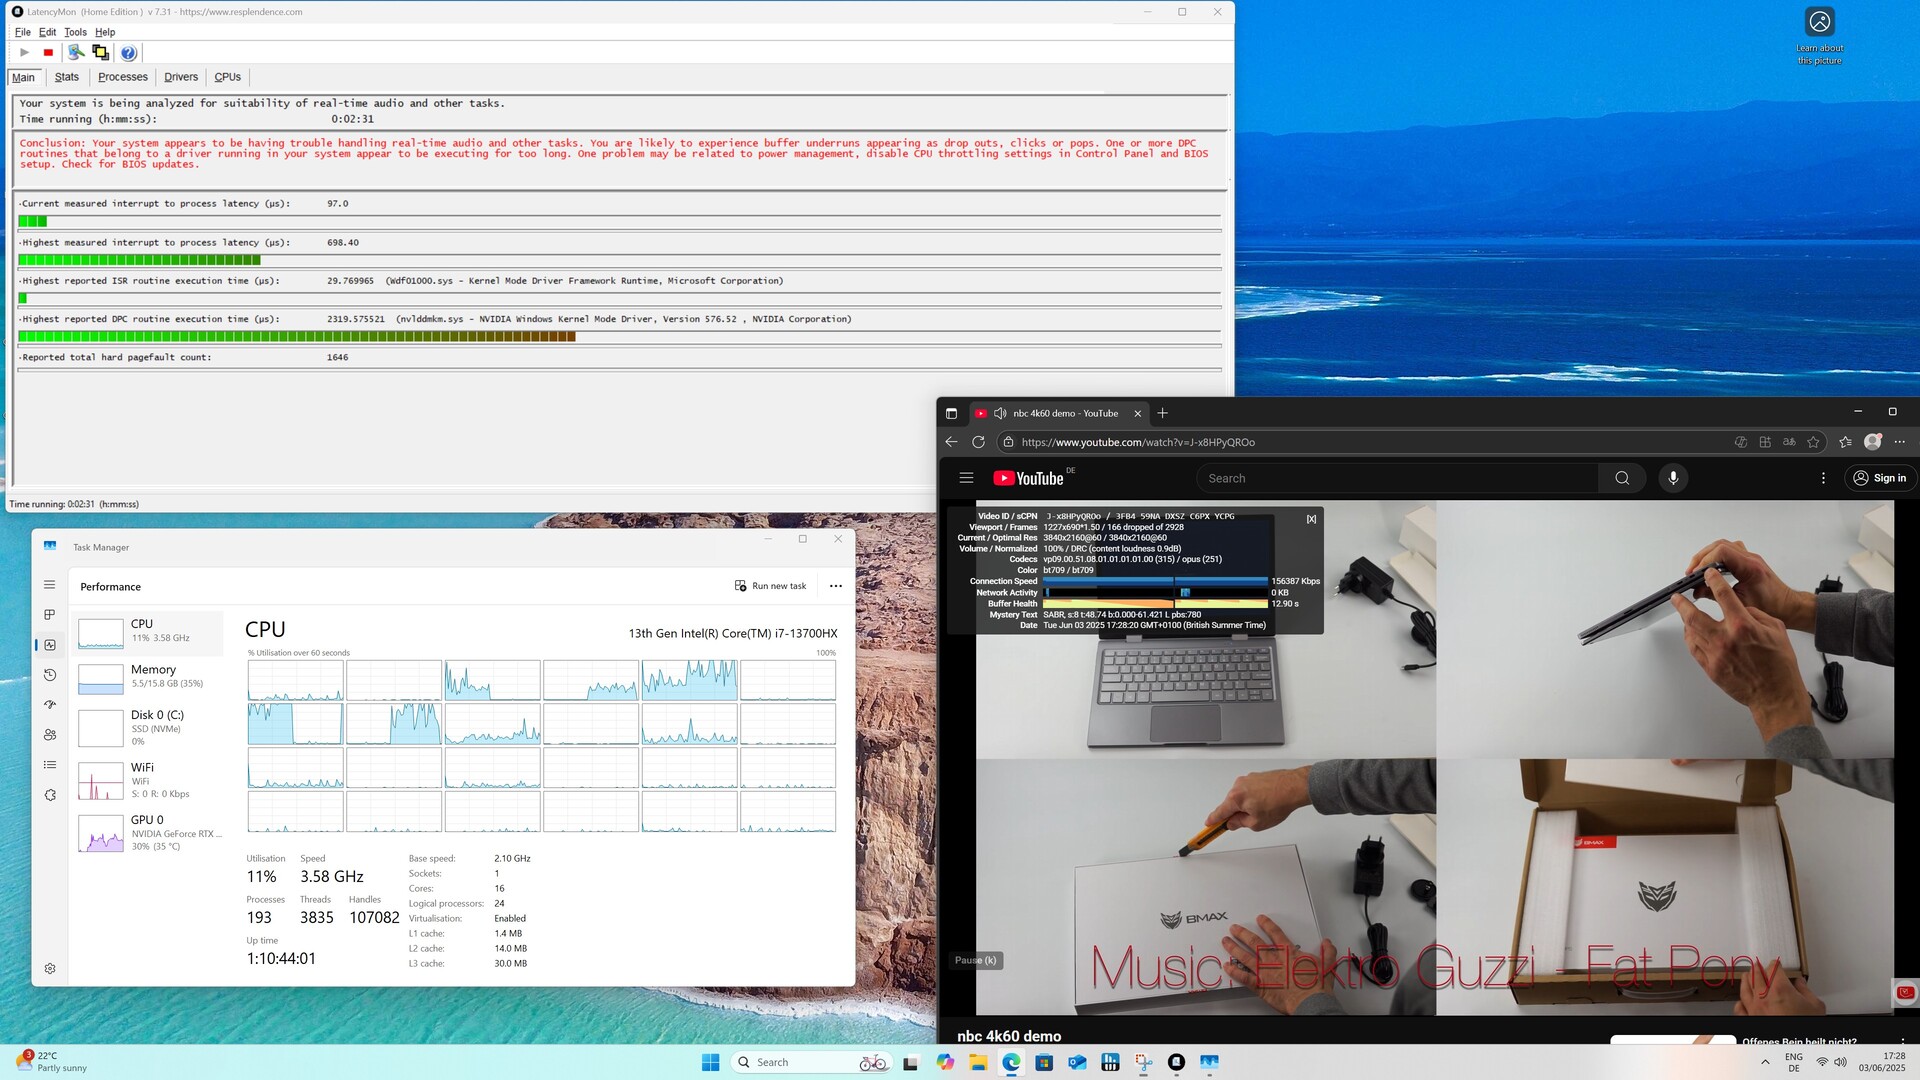Refresh the YouTube page in Edge
Image resolution: width=1920 pixels, height=1080 pixels.
pos(978,442)
